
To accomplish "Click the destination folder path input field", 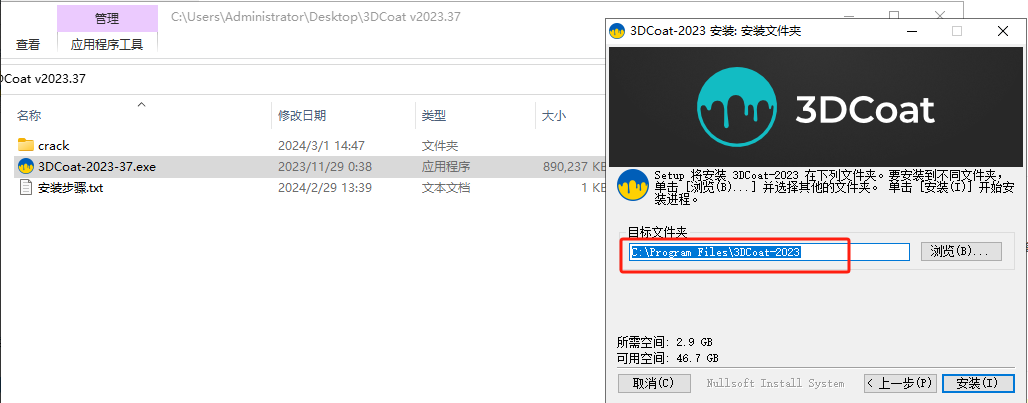I will 768,252.
